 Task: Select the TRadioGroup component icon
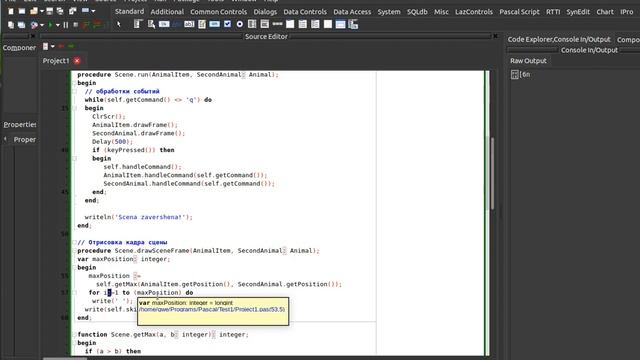(x=302, y=24)
